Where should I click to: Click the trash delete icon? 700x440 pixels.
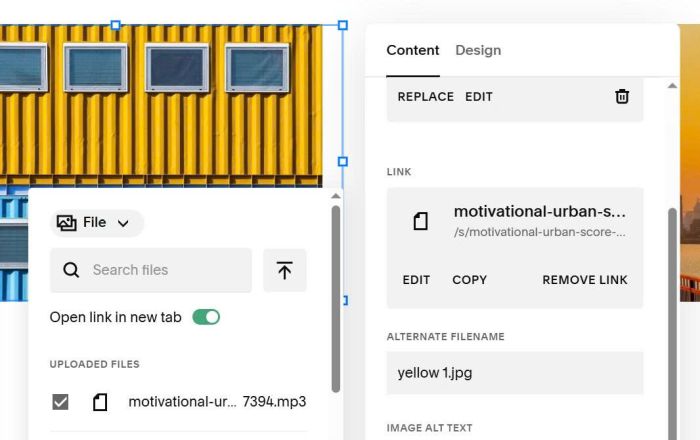(622, 97)
